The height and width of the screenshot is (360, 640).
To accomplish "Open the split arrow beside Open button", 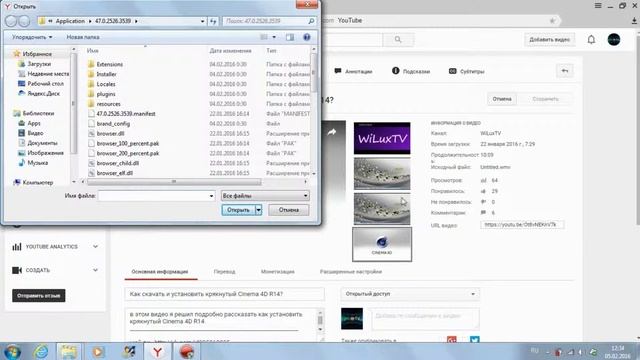I will pos(258,210).
